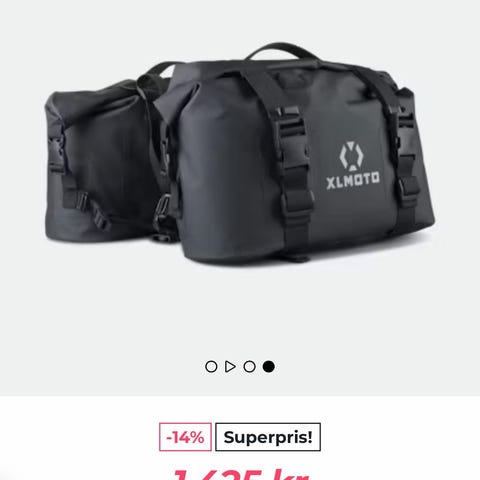Screen dimensions: 480x480
Task: Select the filled black gallery indicator dot
Action: (269, 367)
